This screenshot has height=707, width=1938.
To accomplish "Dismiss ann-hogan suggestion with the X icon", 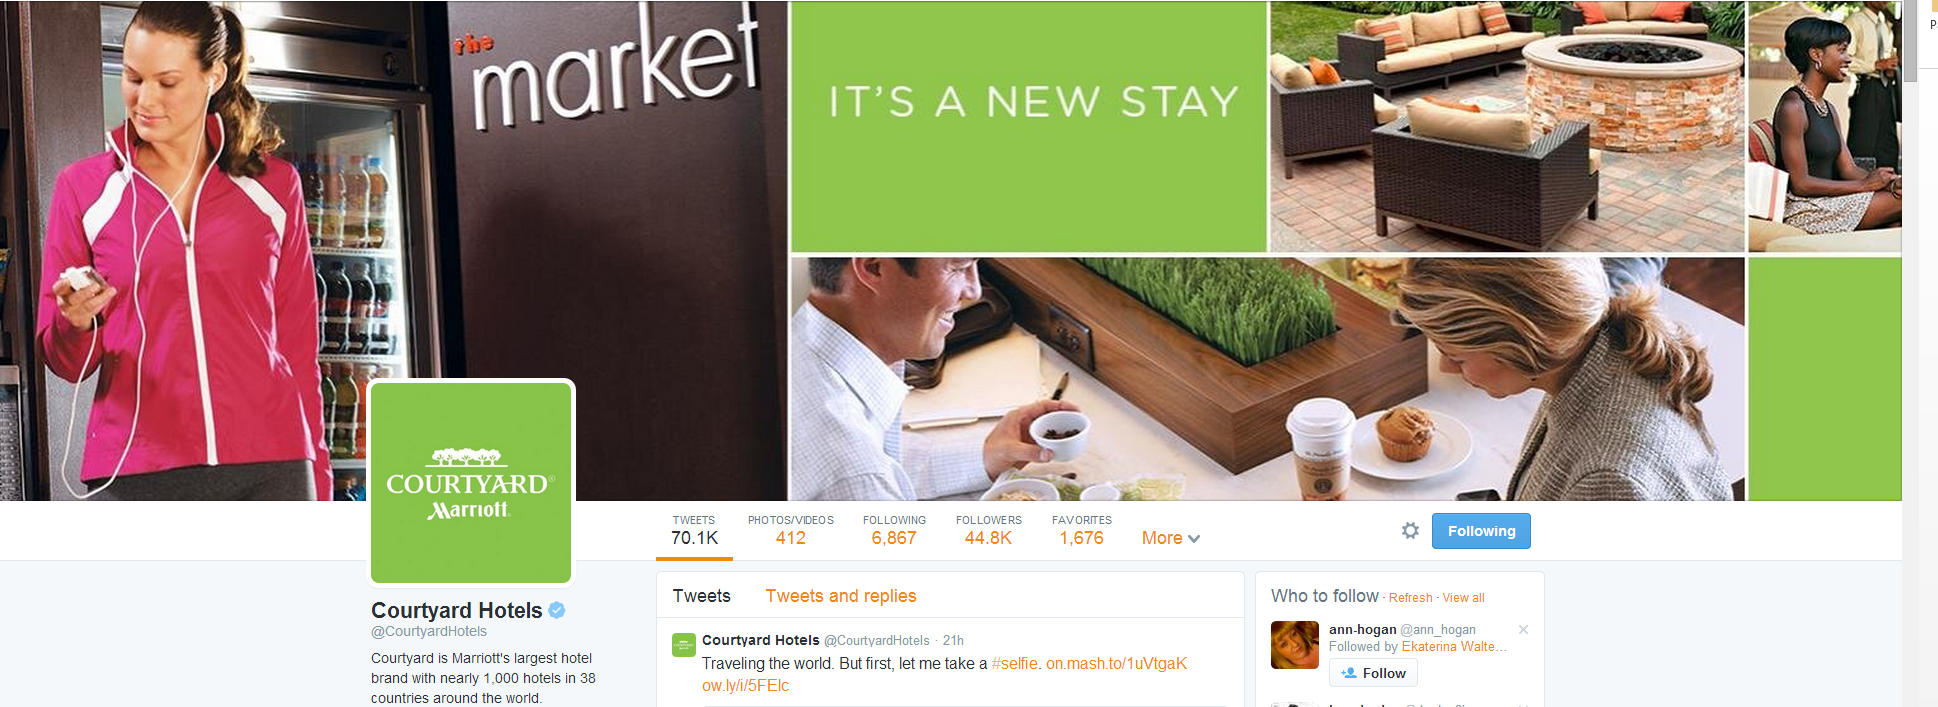I will pos(1523,629).
